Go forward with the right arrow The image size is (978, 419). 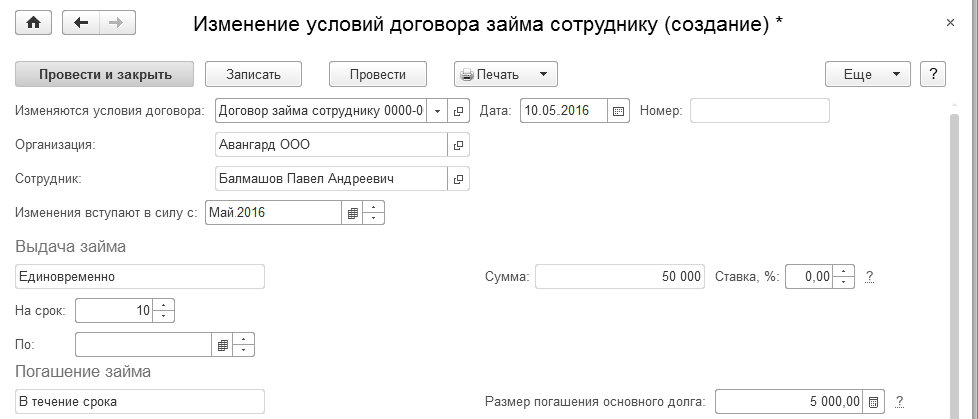tap(114, 23)
